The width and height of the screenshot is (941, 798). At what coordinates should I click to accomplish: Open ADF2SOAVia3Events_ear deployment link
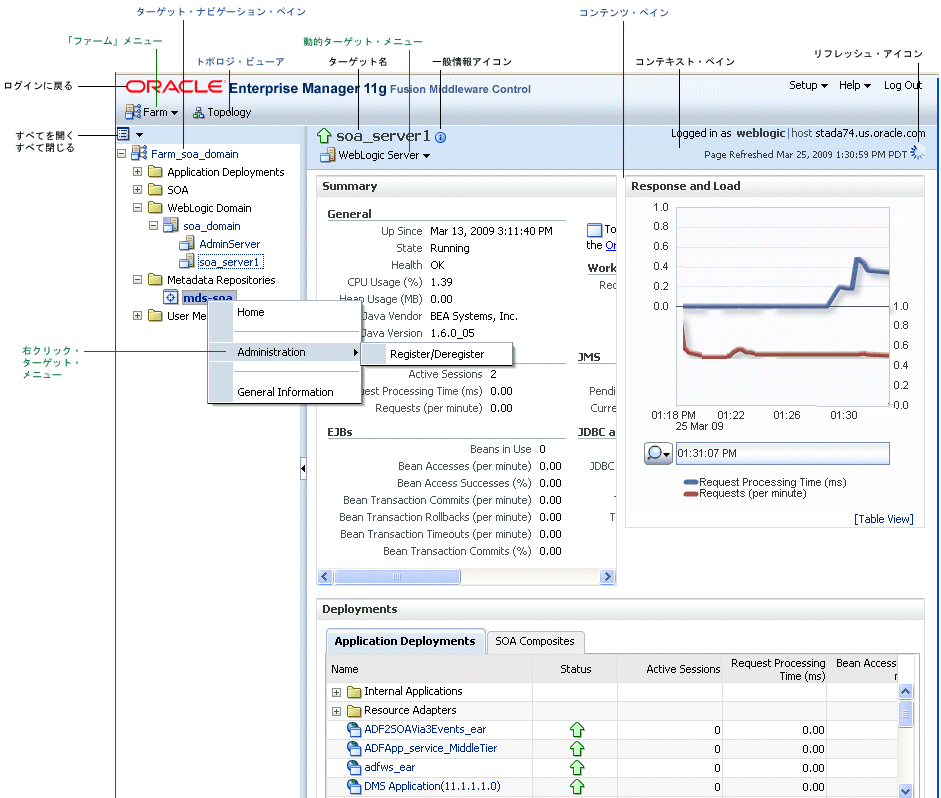(425, 729)
